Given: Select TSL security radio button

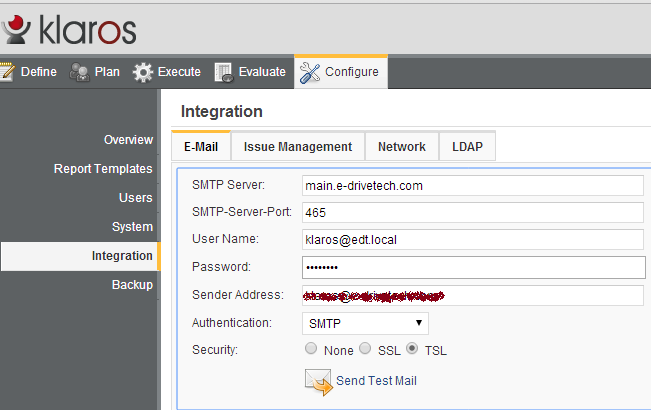Looking at the screenshot, I should pyautogui.click(x=412, y=349).
